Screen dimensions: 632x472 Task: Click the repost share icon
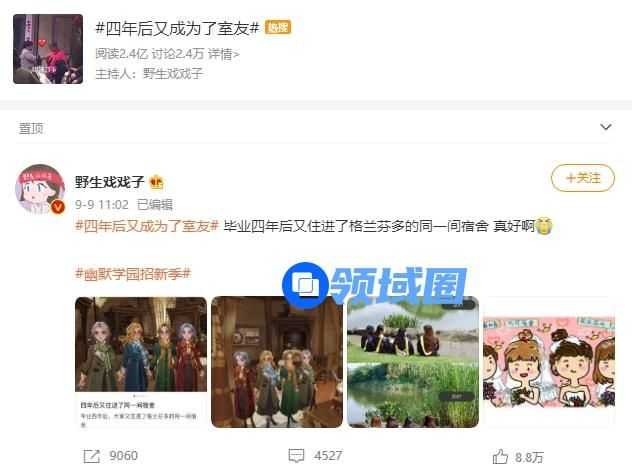coord(91,456)
